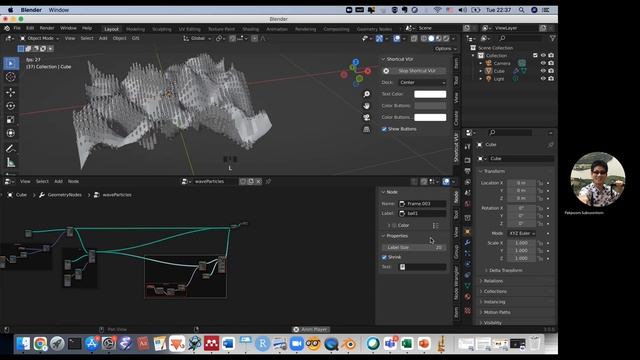Open the XYZ Euler rotation mode dropdown

[x=522, y=233]
